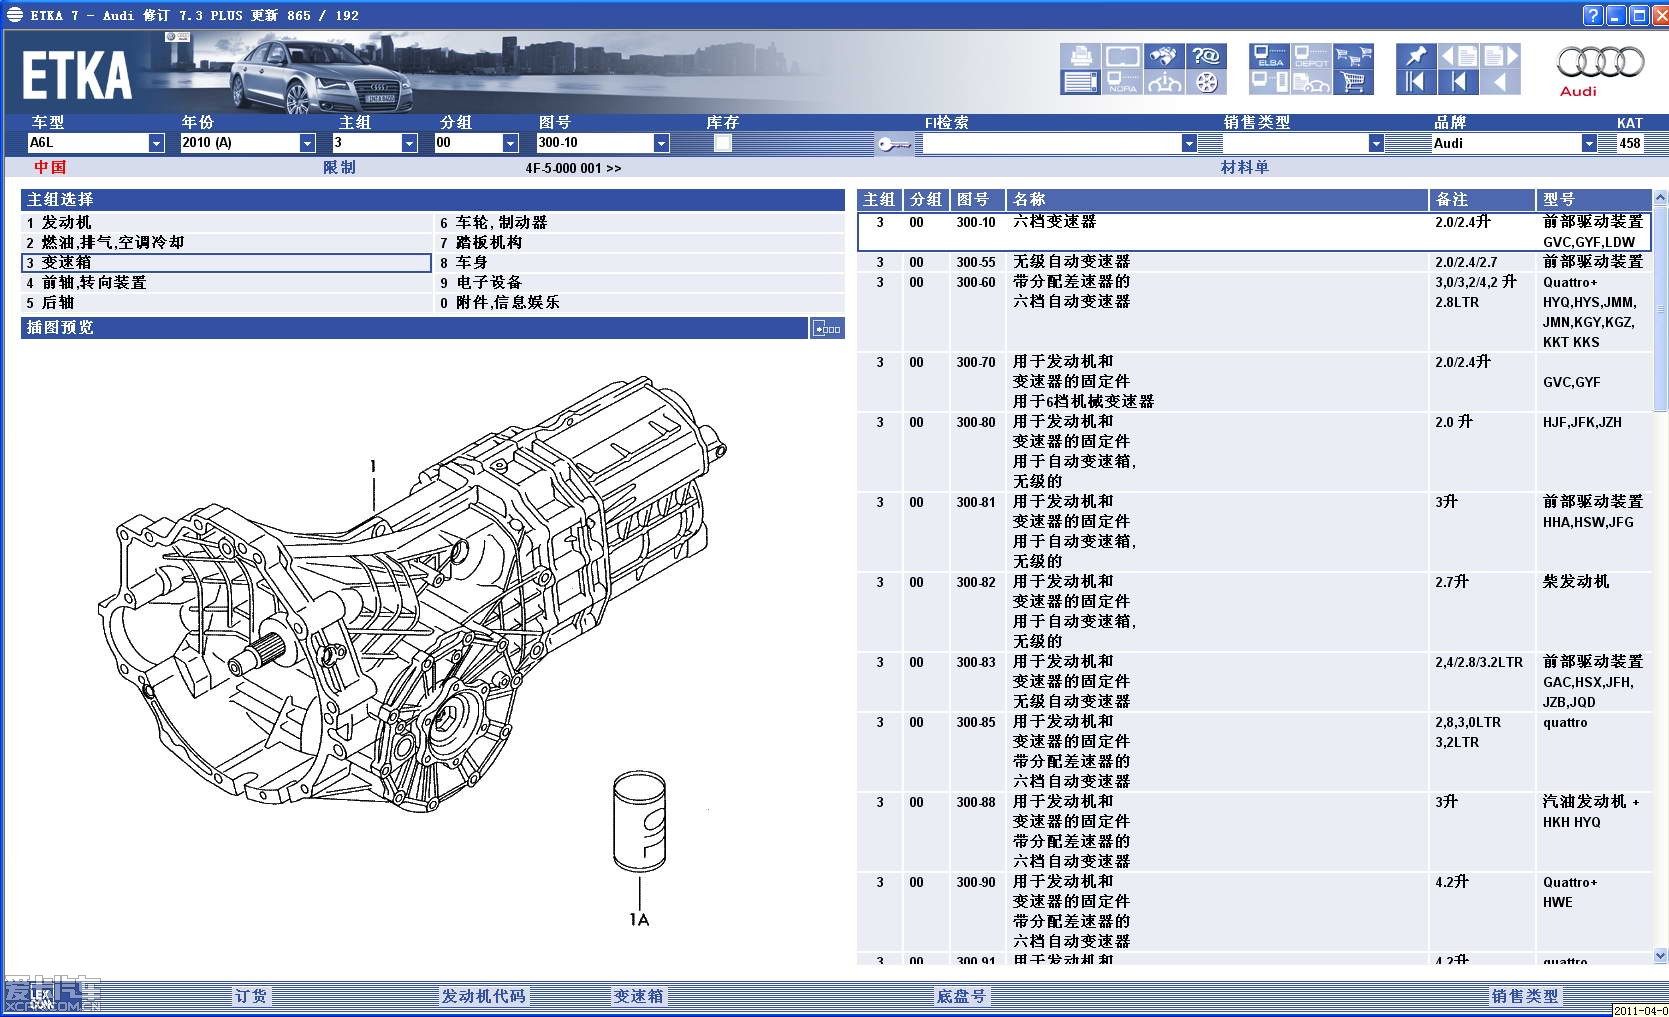Open the empty-frame illustration view icon
The height and width of the screenshot is (1017, 1669).
(1123, 57)
